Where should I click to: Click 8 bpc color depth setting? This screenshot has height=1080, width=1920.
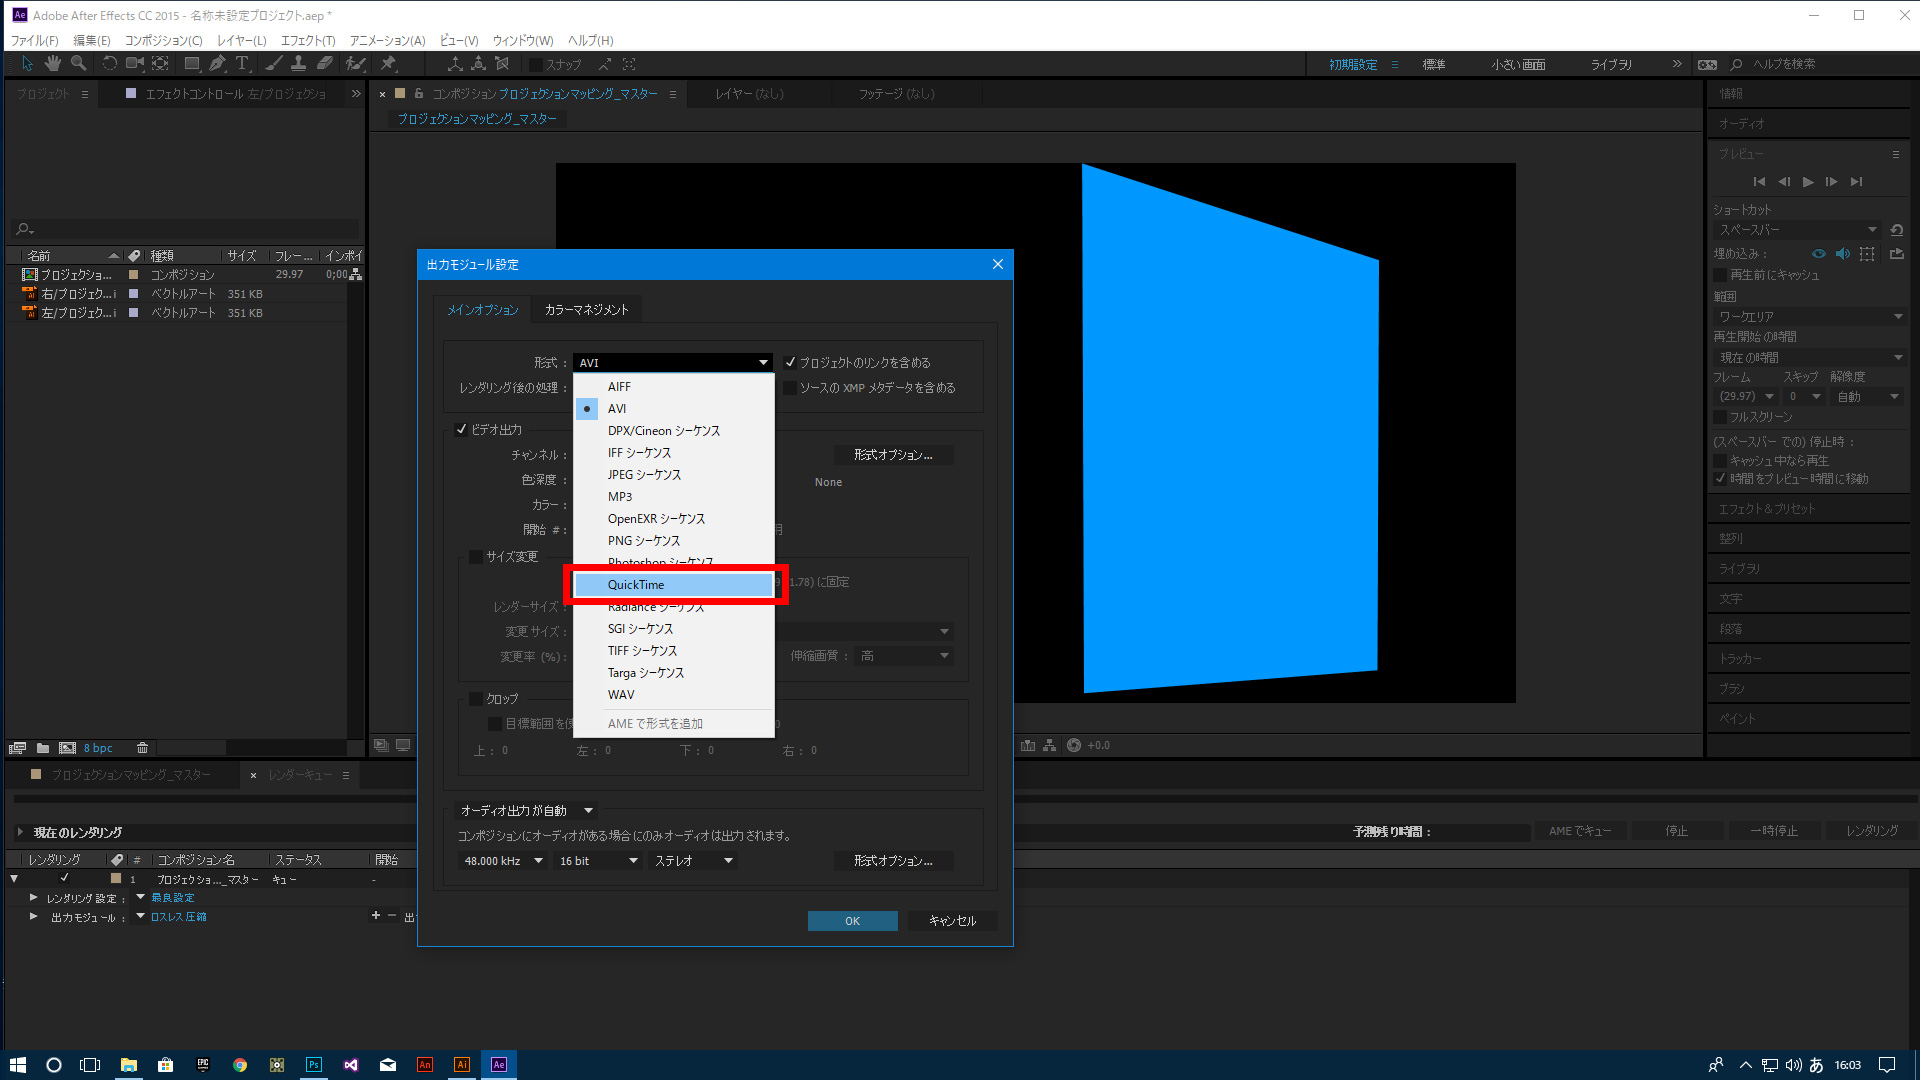pyautogui.click(x=98, y=748)
